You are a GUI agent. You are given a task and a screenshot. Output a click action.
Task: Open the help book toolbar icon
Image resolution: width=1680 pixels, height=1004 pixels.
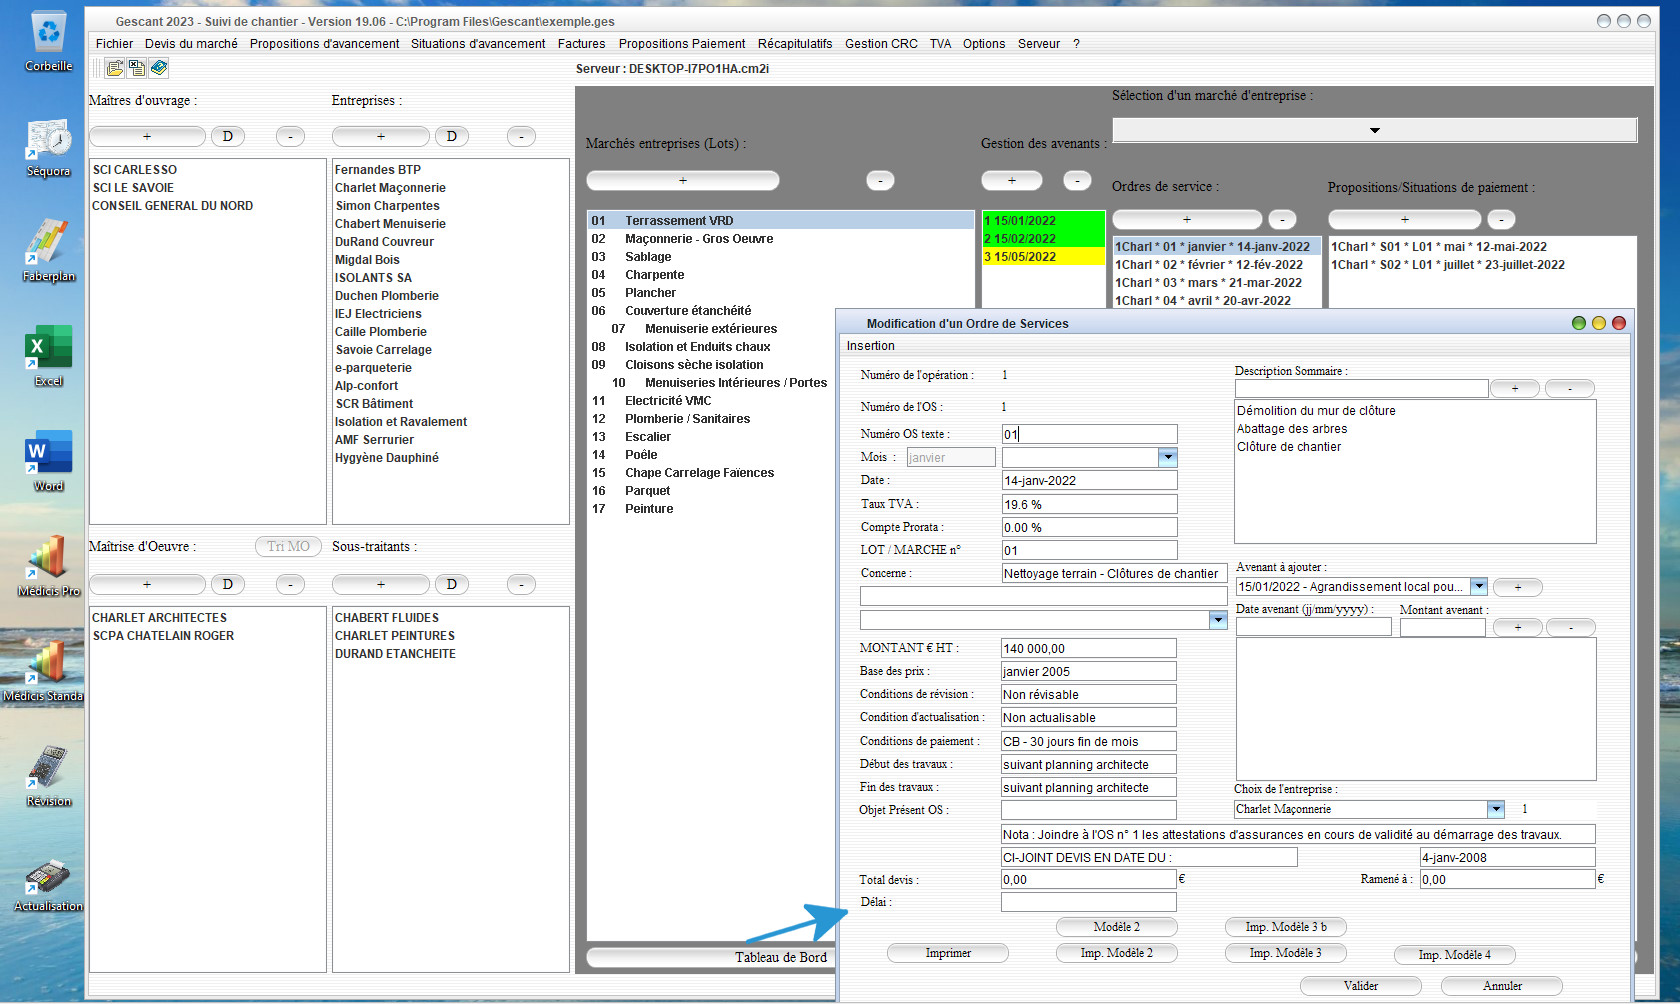[159, 68]
